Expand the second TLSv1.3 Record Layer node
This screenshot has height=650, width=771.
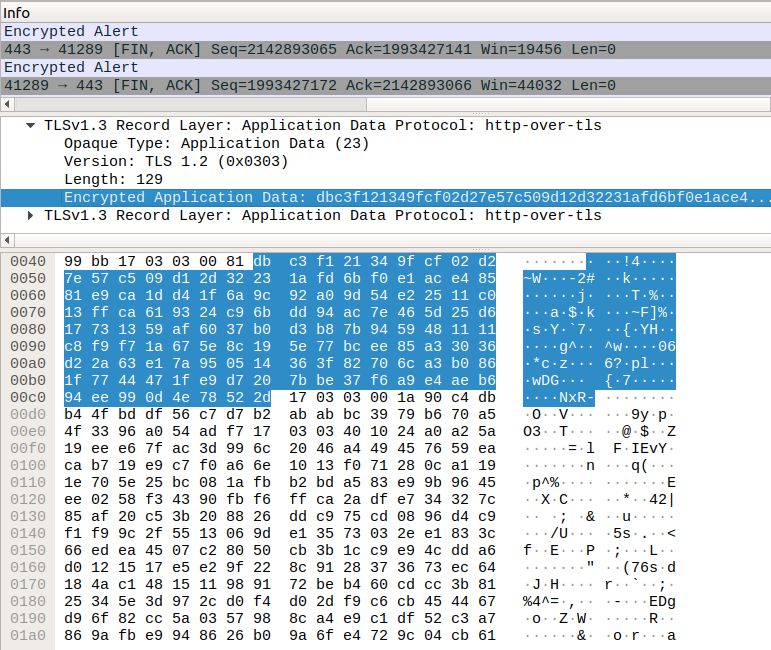[30, 215]
